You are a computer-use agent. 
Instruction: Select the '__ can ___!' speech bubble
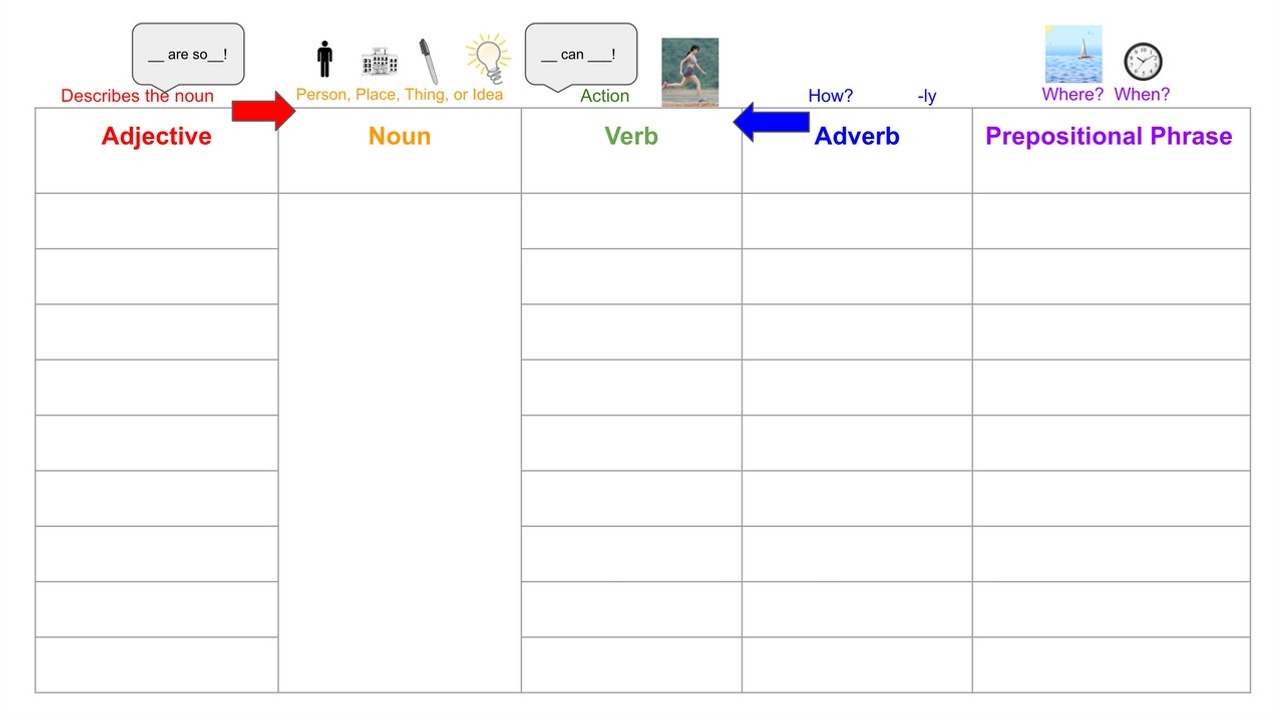580,55
